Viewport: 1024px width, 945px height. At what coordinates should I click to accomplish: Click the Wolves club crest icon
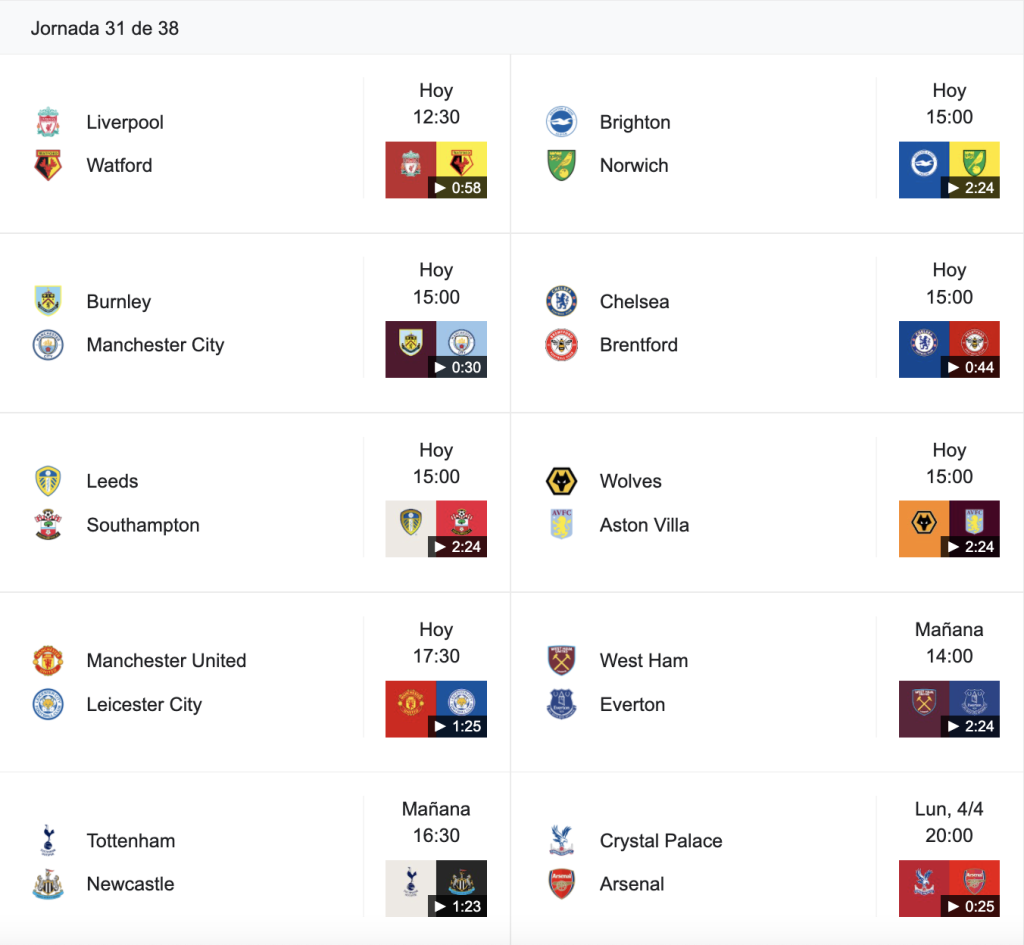point(561,481)
